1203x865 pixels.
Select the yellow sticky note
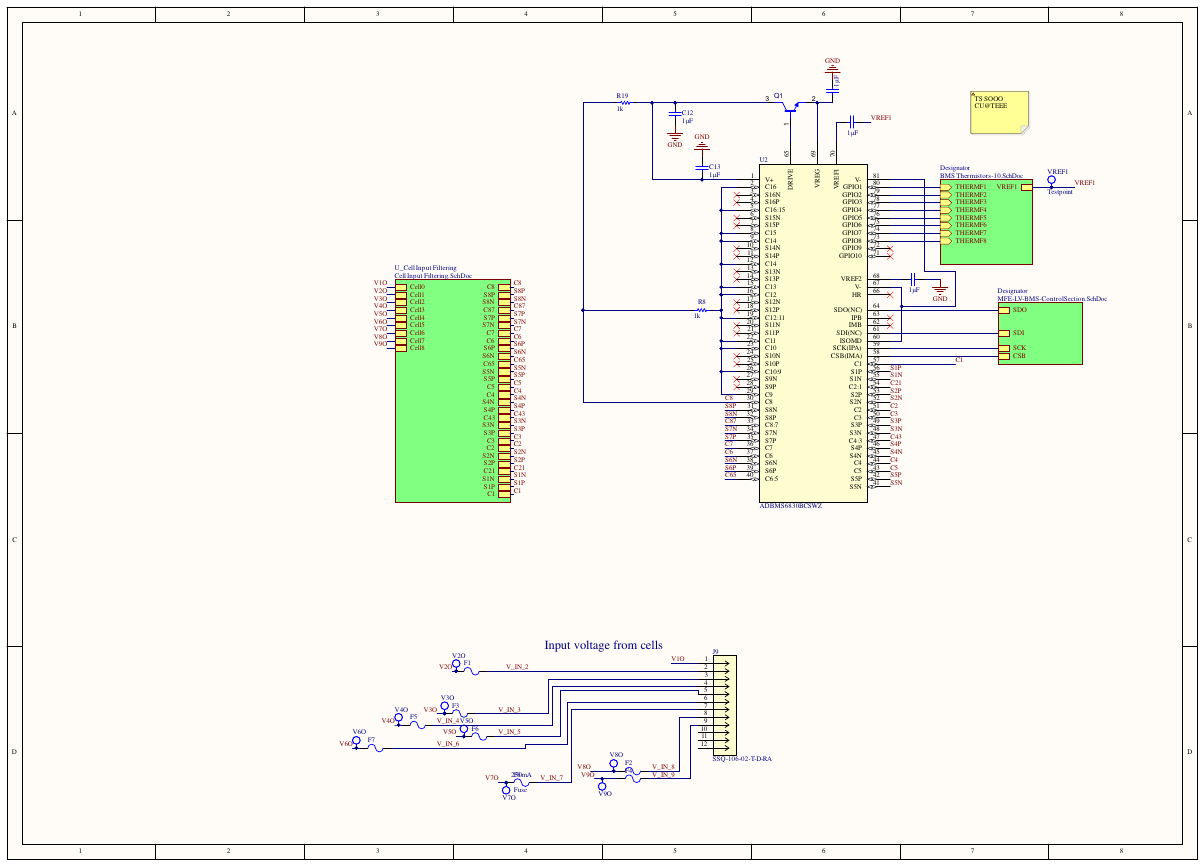pyautogui.click(x=1000, y=111)
